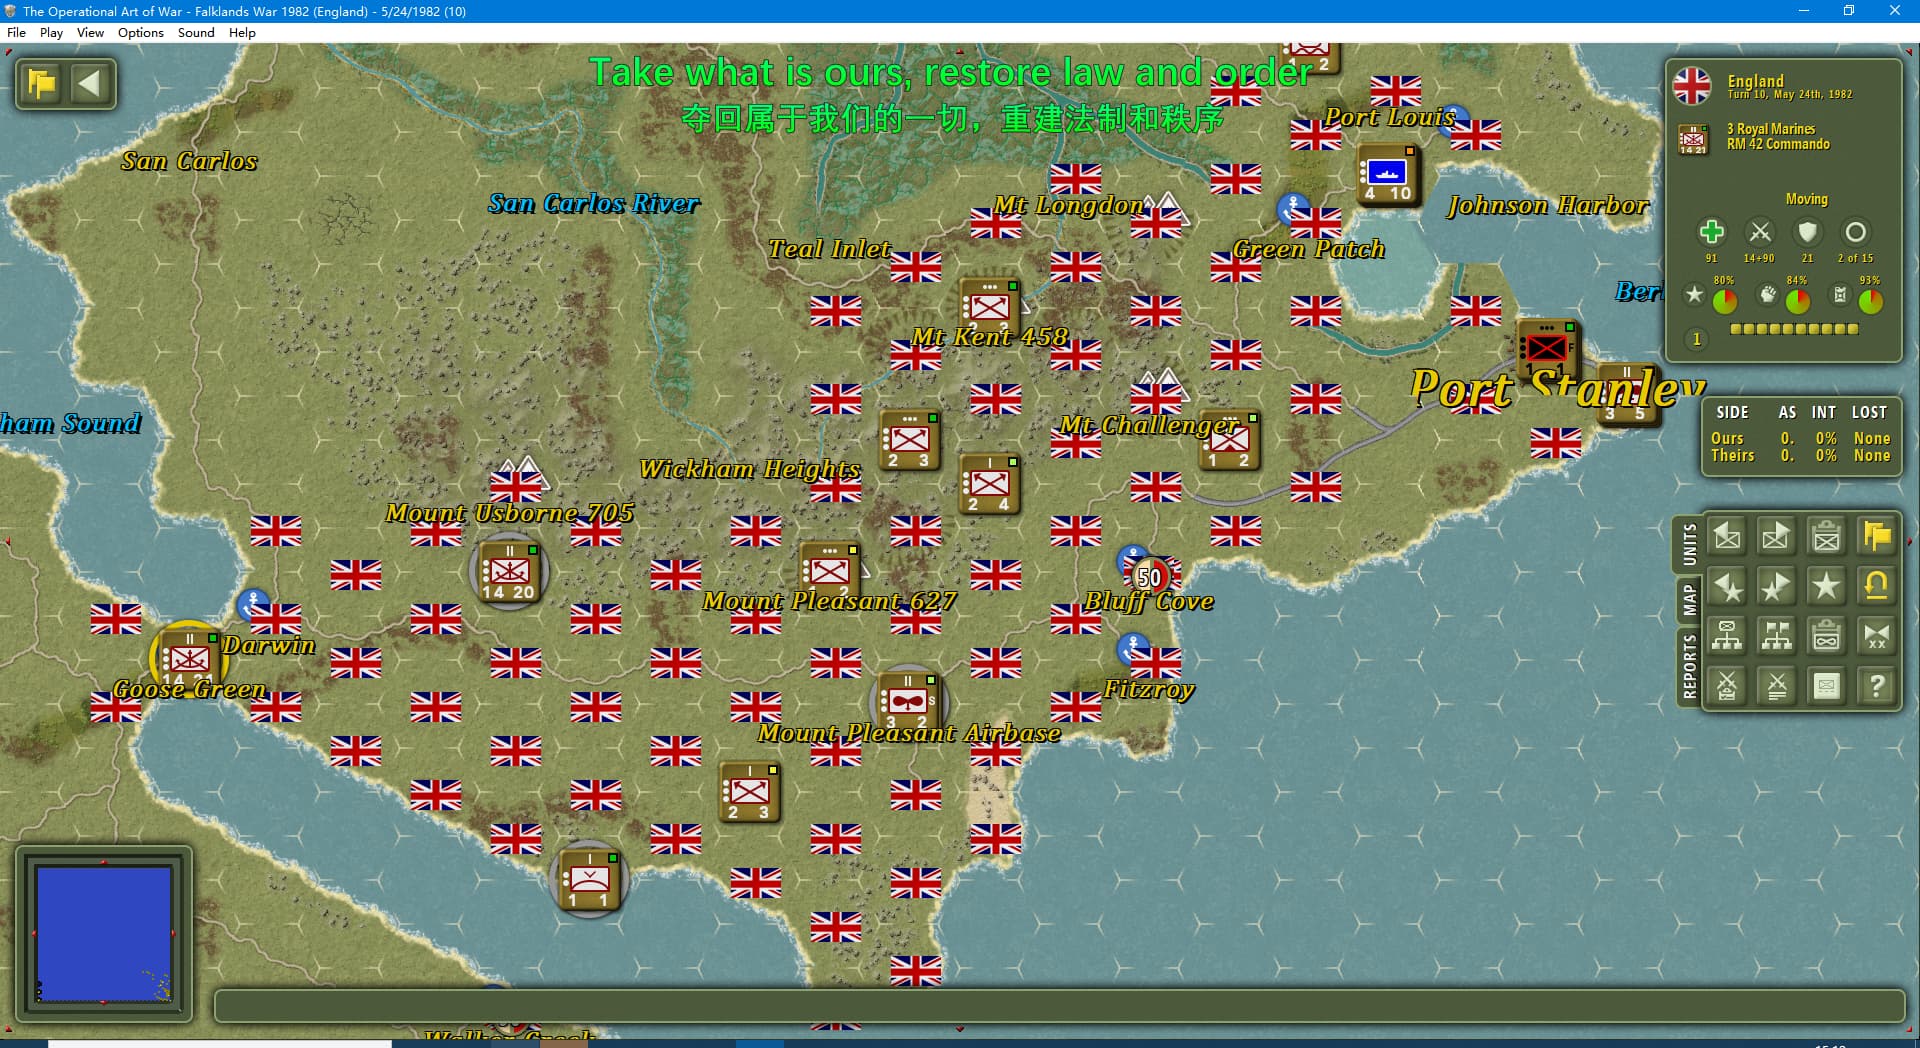Click the numbered 1 circle in unit panel
This screenshot has height=1048, width=1920.
(x=1696, y=339)
